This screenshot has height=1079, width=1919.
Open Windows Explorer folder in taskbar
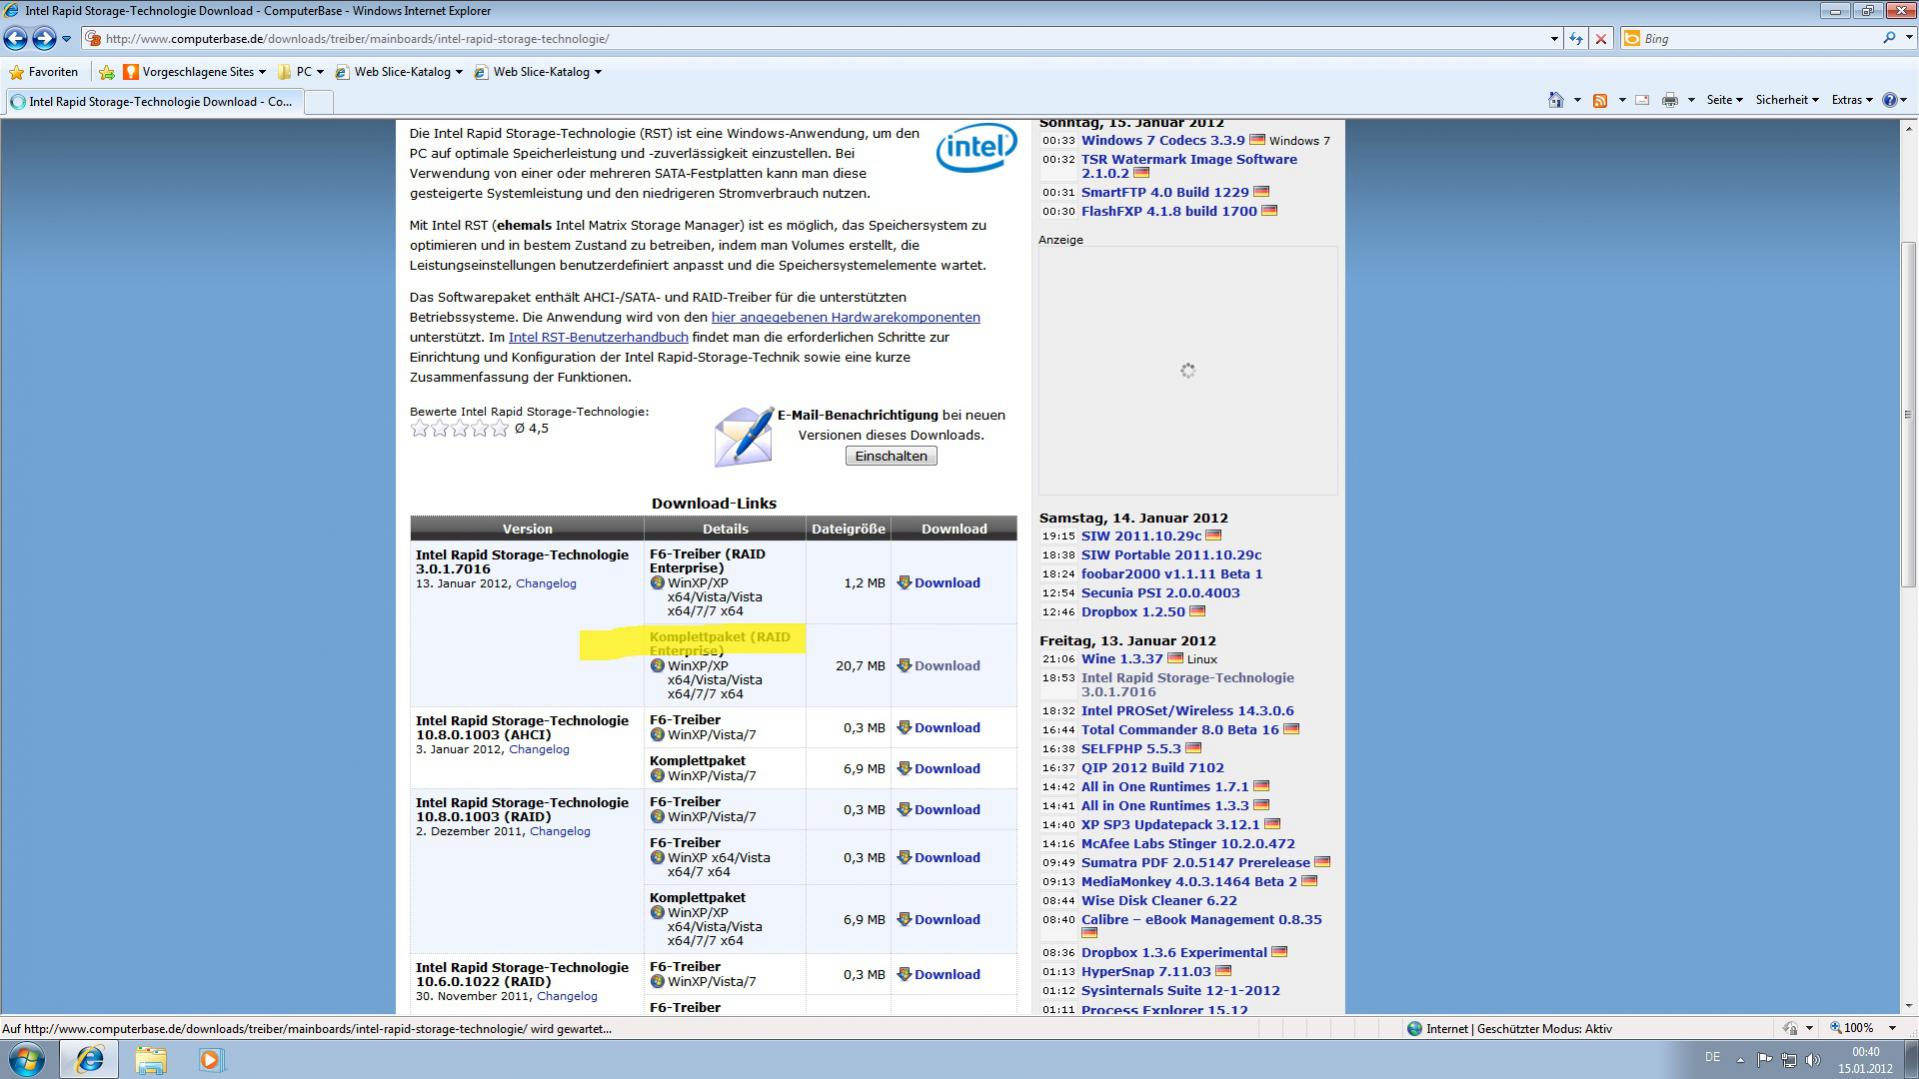tap(151, 1059)
